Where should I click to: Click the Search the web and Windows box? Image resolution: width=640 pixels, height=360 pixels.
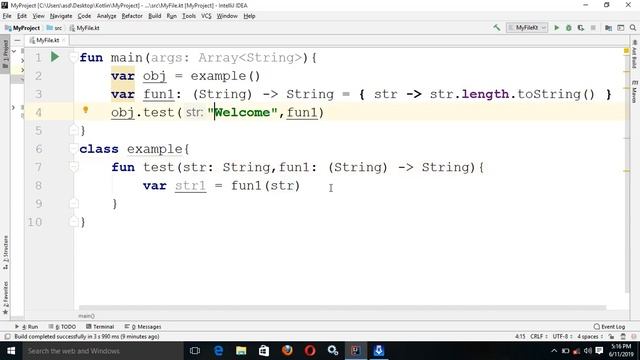tap(102, 351)
